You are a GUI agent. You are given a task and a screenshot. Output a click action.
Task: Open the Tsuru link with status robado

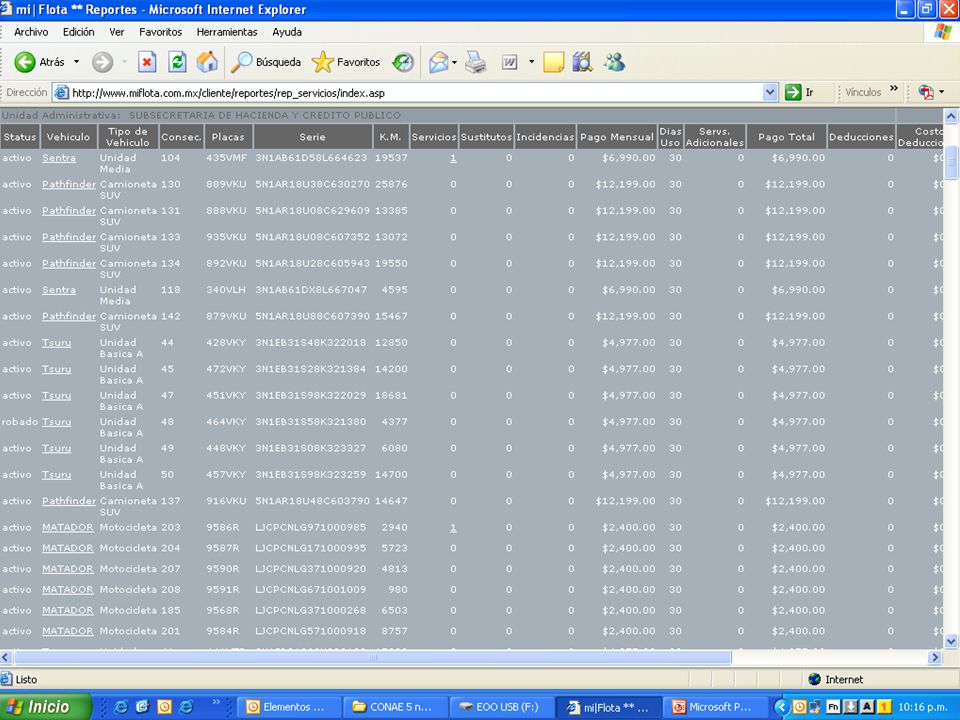point(56,422)
